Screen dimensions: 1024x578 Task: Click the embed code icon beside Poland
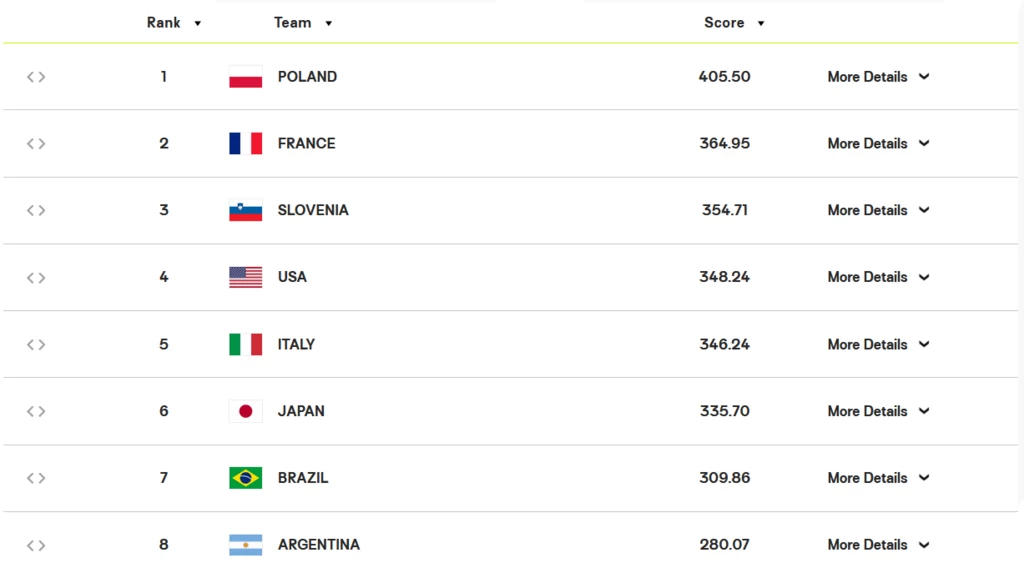click(x=36, y=77)
